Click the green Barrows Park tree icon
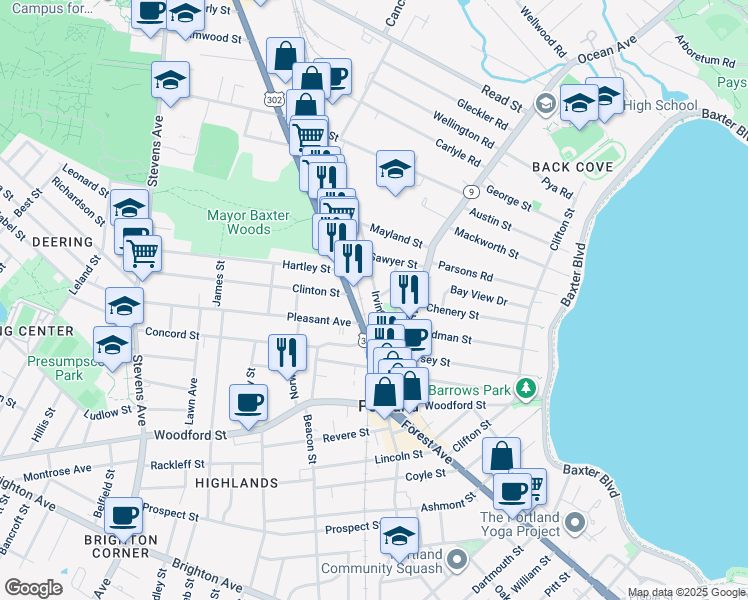Screen dimensions: 748x600 (526, 388)
